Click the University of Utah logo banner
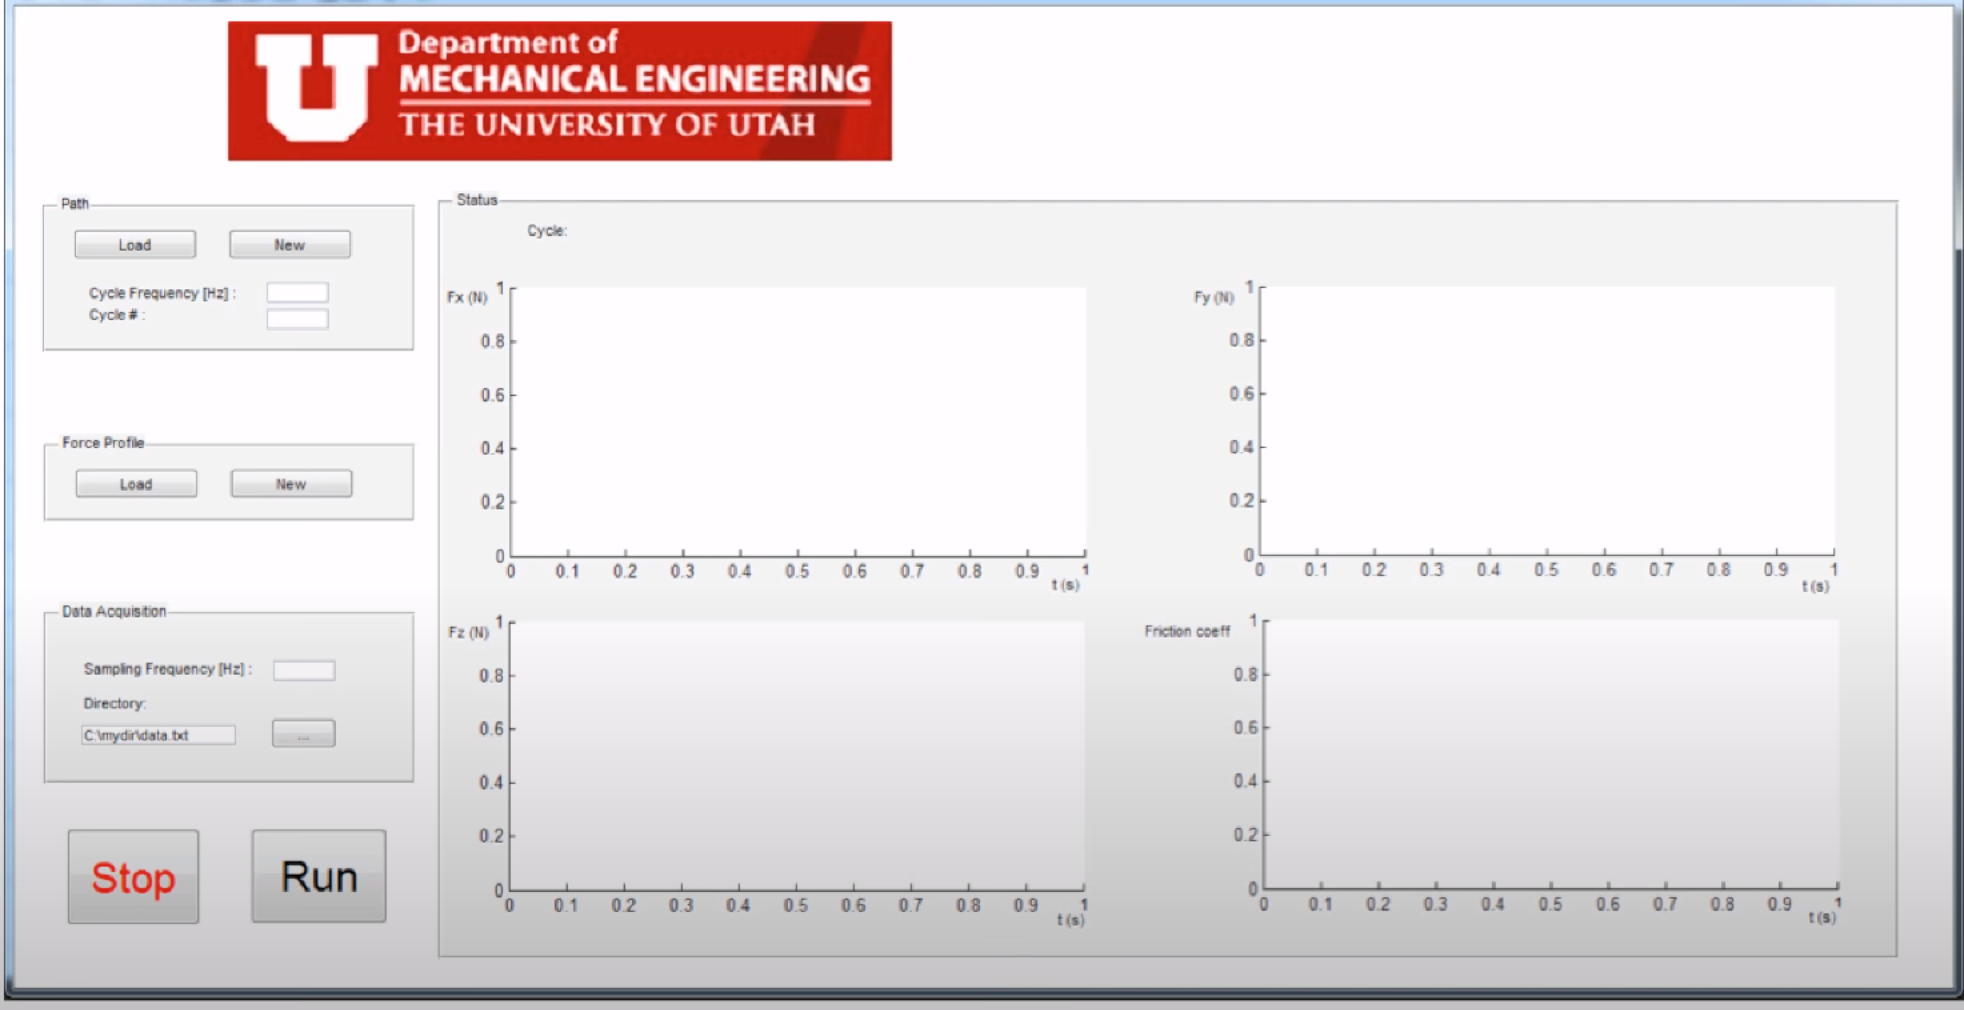The height and width of the screenshot is (1010, 1964). pos(559,91)
